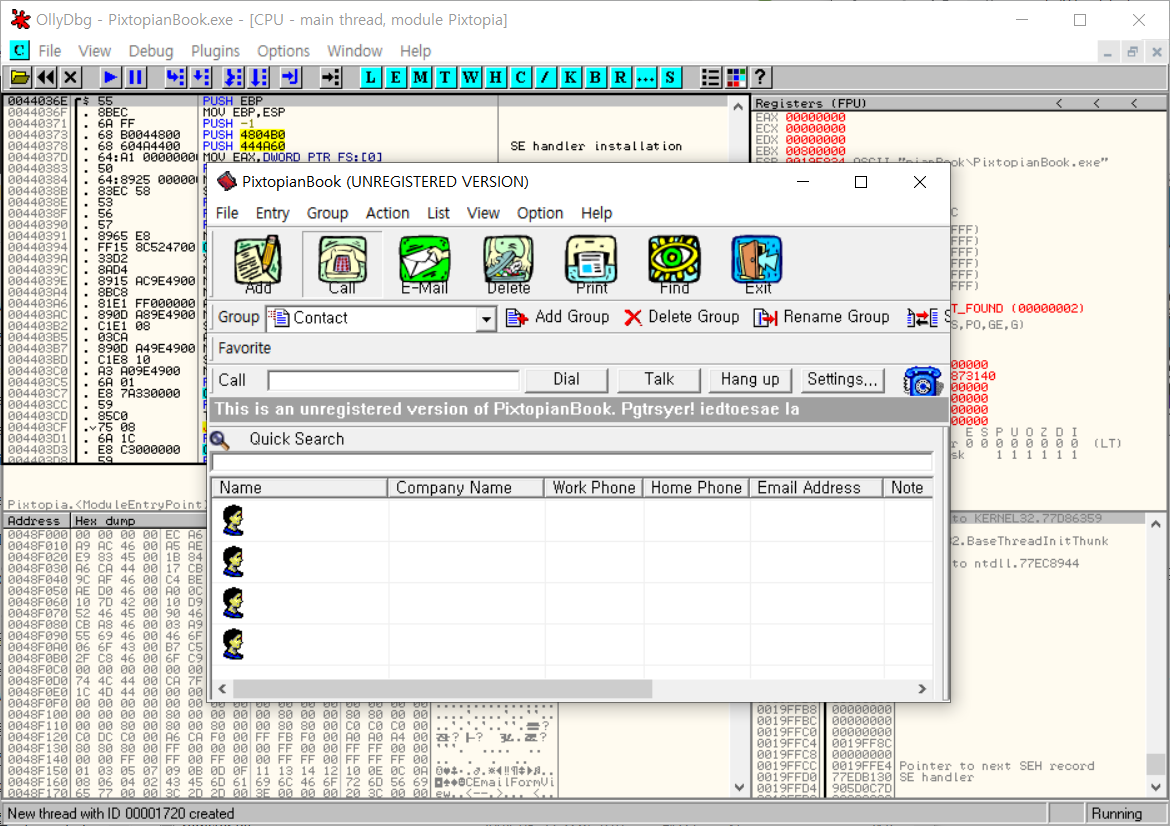Screen dimensions: 1170x826
Task: Click the Exit door icon in PixtopianBook
Action: click(757, 264)
